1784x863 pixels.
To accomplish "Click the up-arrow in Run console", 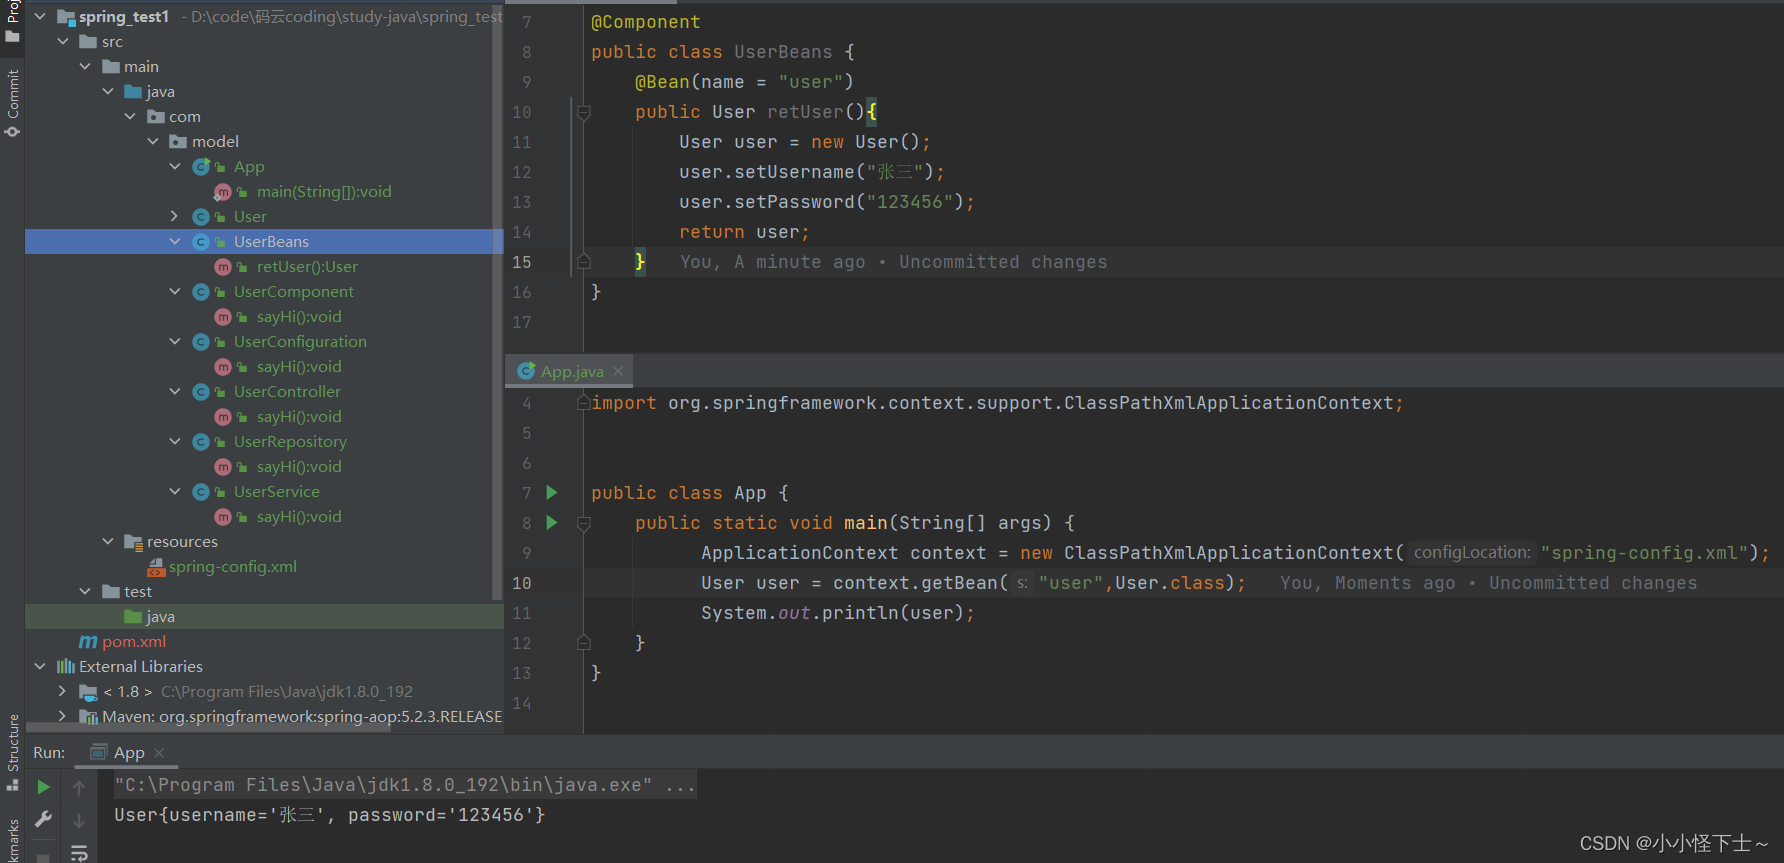I will (x=79, y=788).
